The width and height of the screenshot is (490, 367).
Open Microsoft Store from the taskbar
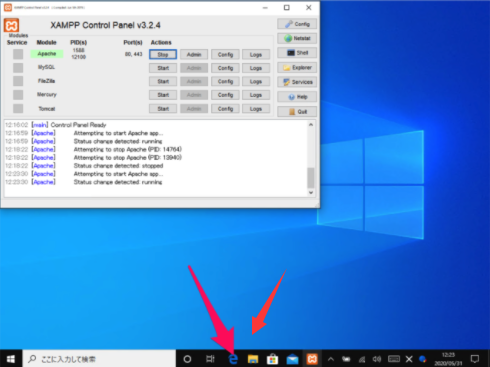[x=272, y=359]
